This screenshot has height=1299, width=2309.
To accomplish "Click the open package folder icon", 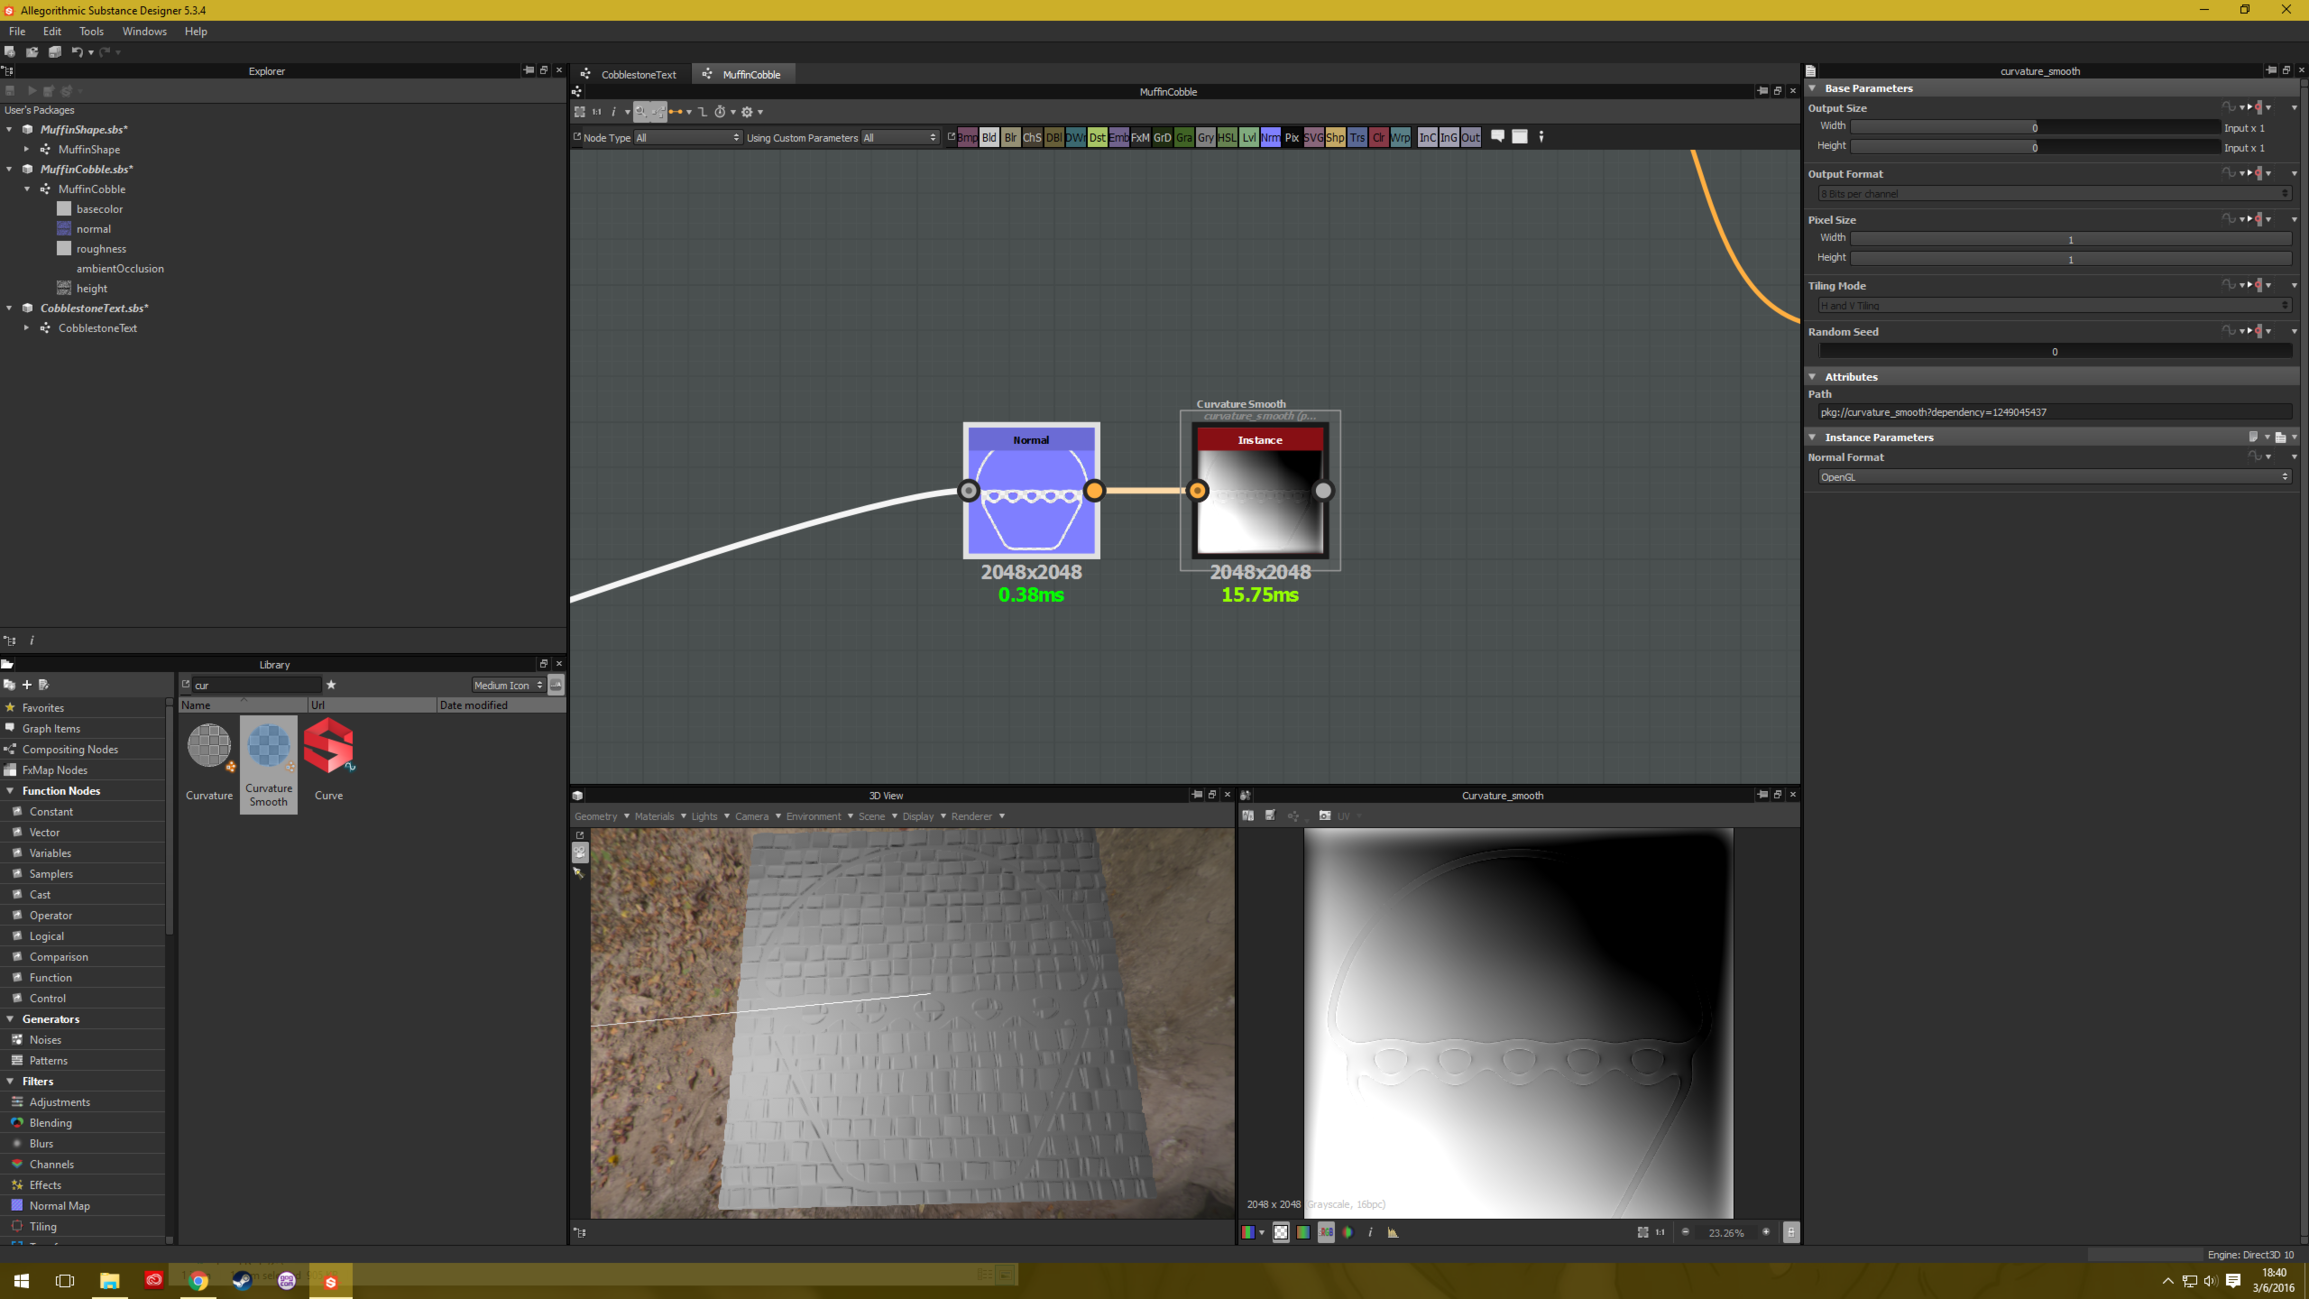I will (32, 52).
